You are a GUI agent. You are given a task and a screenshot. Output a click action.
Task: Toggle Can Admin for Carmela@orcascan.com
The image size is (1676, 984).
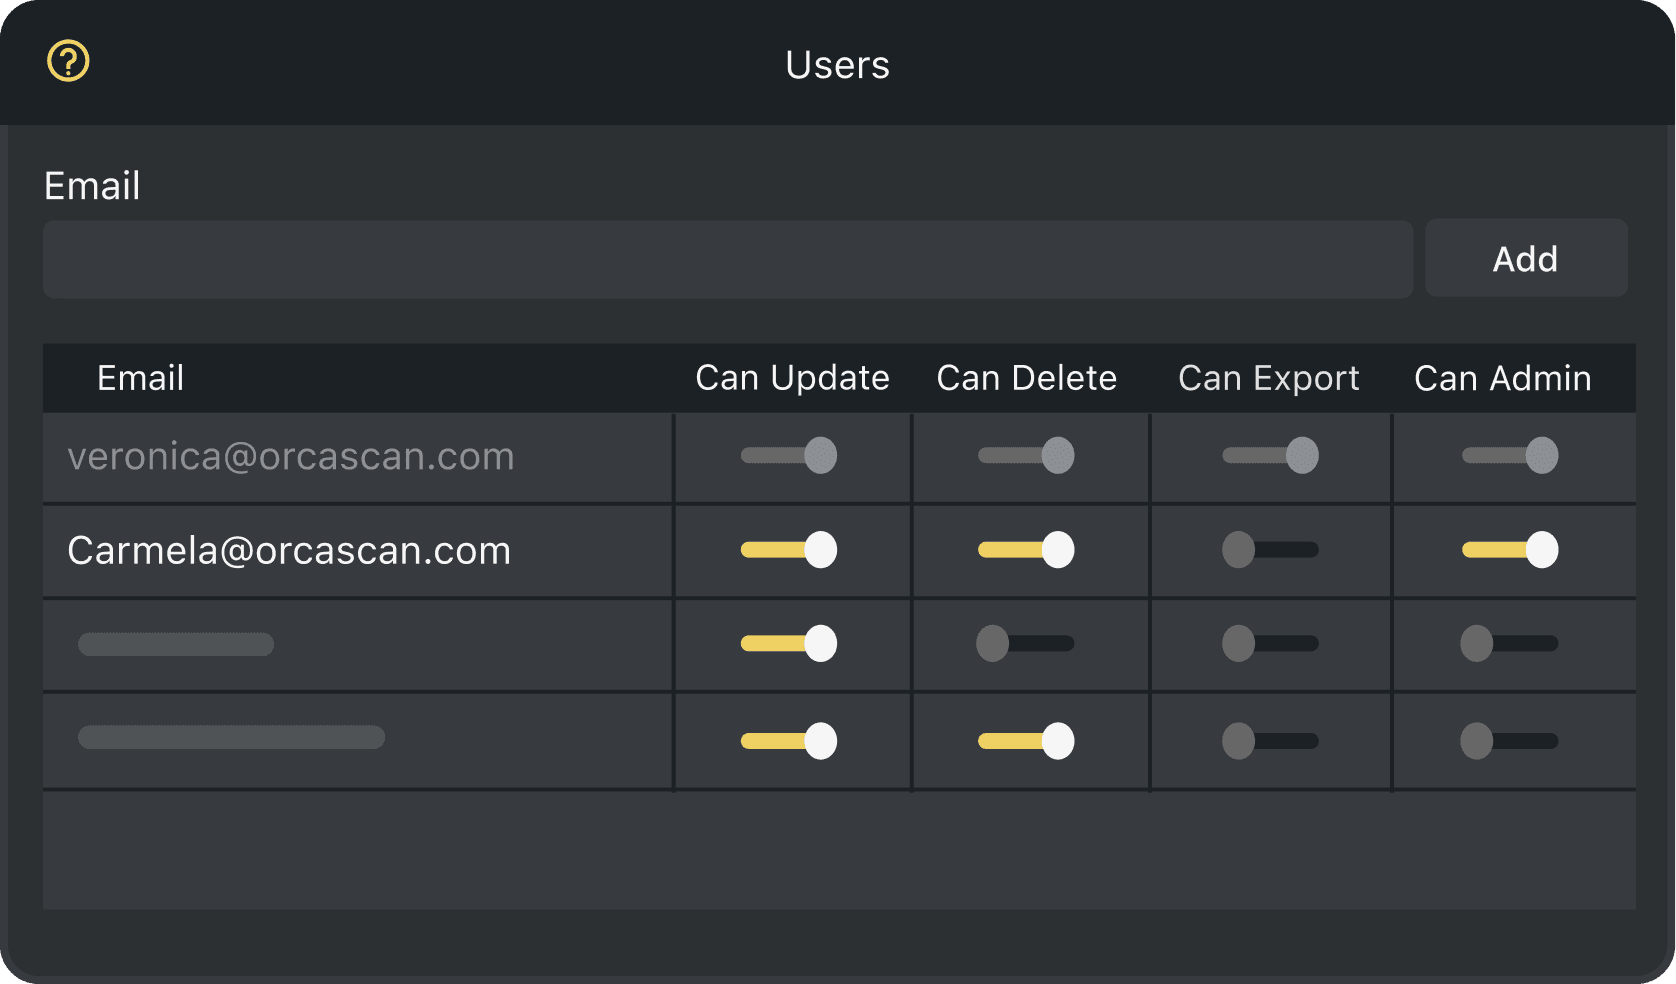tap(1510, 550)
